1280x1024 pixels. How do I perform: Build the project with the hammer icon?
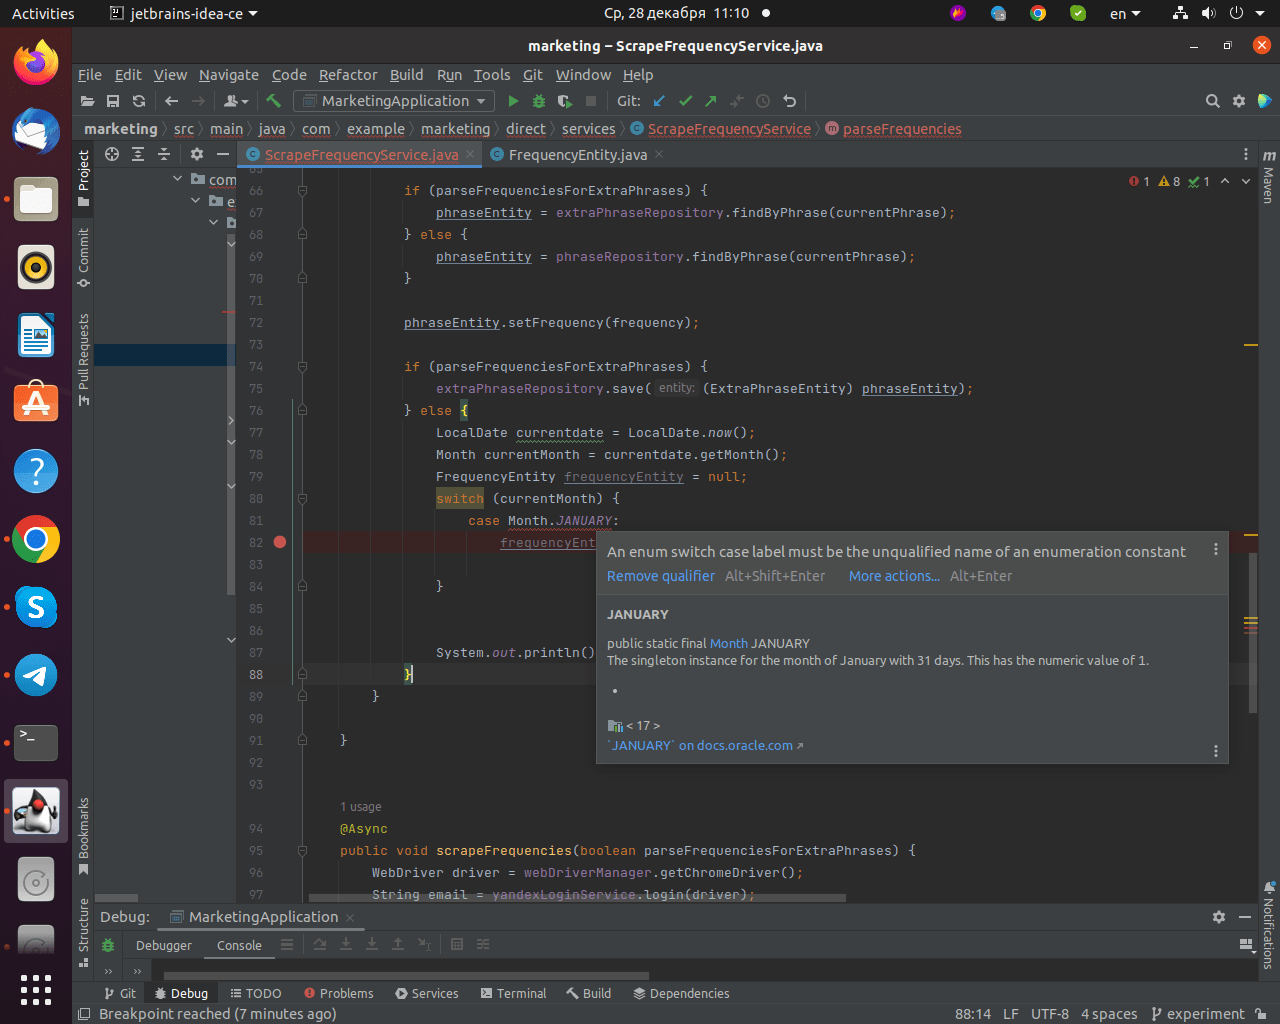[x=273, y=101]
